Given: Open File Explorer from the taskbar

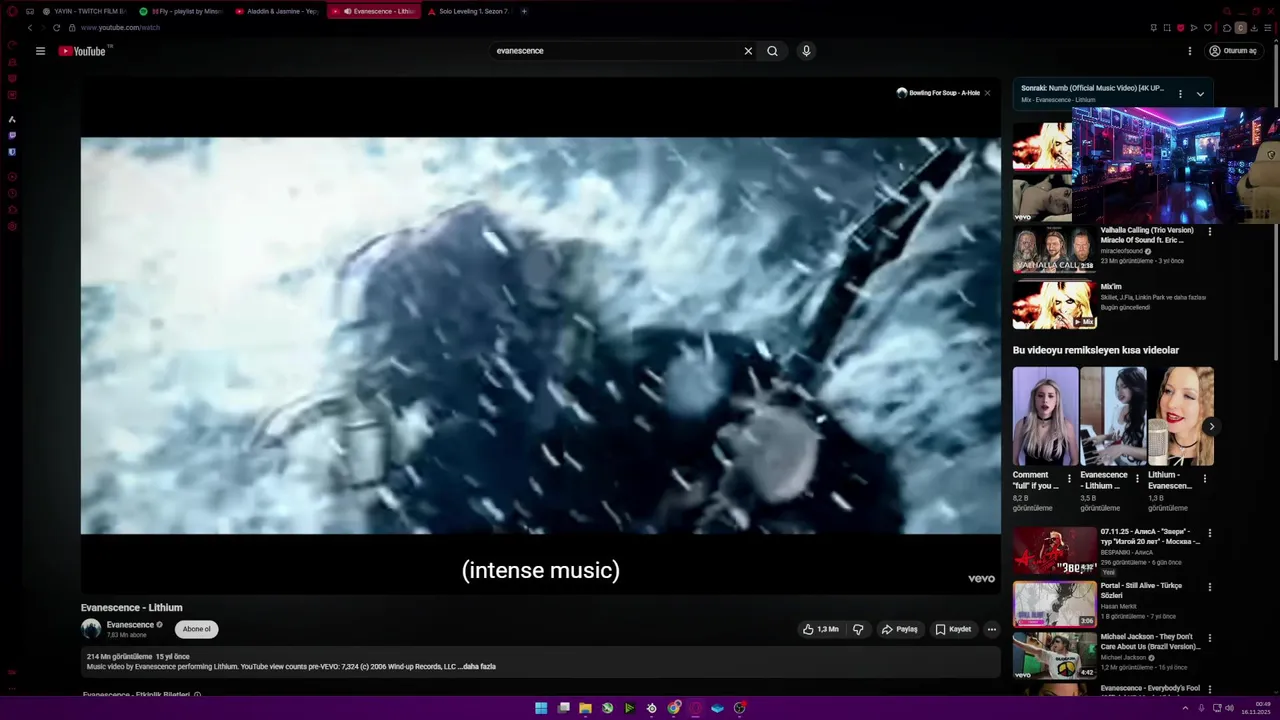Looking at the screenshot, I should pyautogui.click(x=585, y=708).
